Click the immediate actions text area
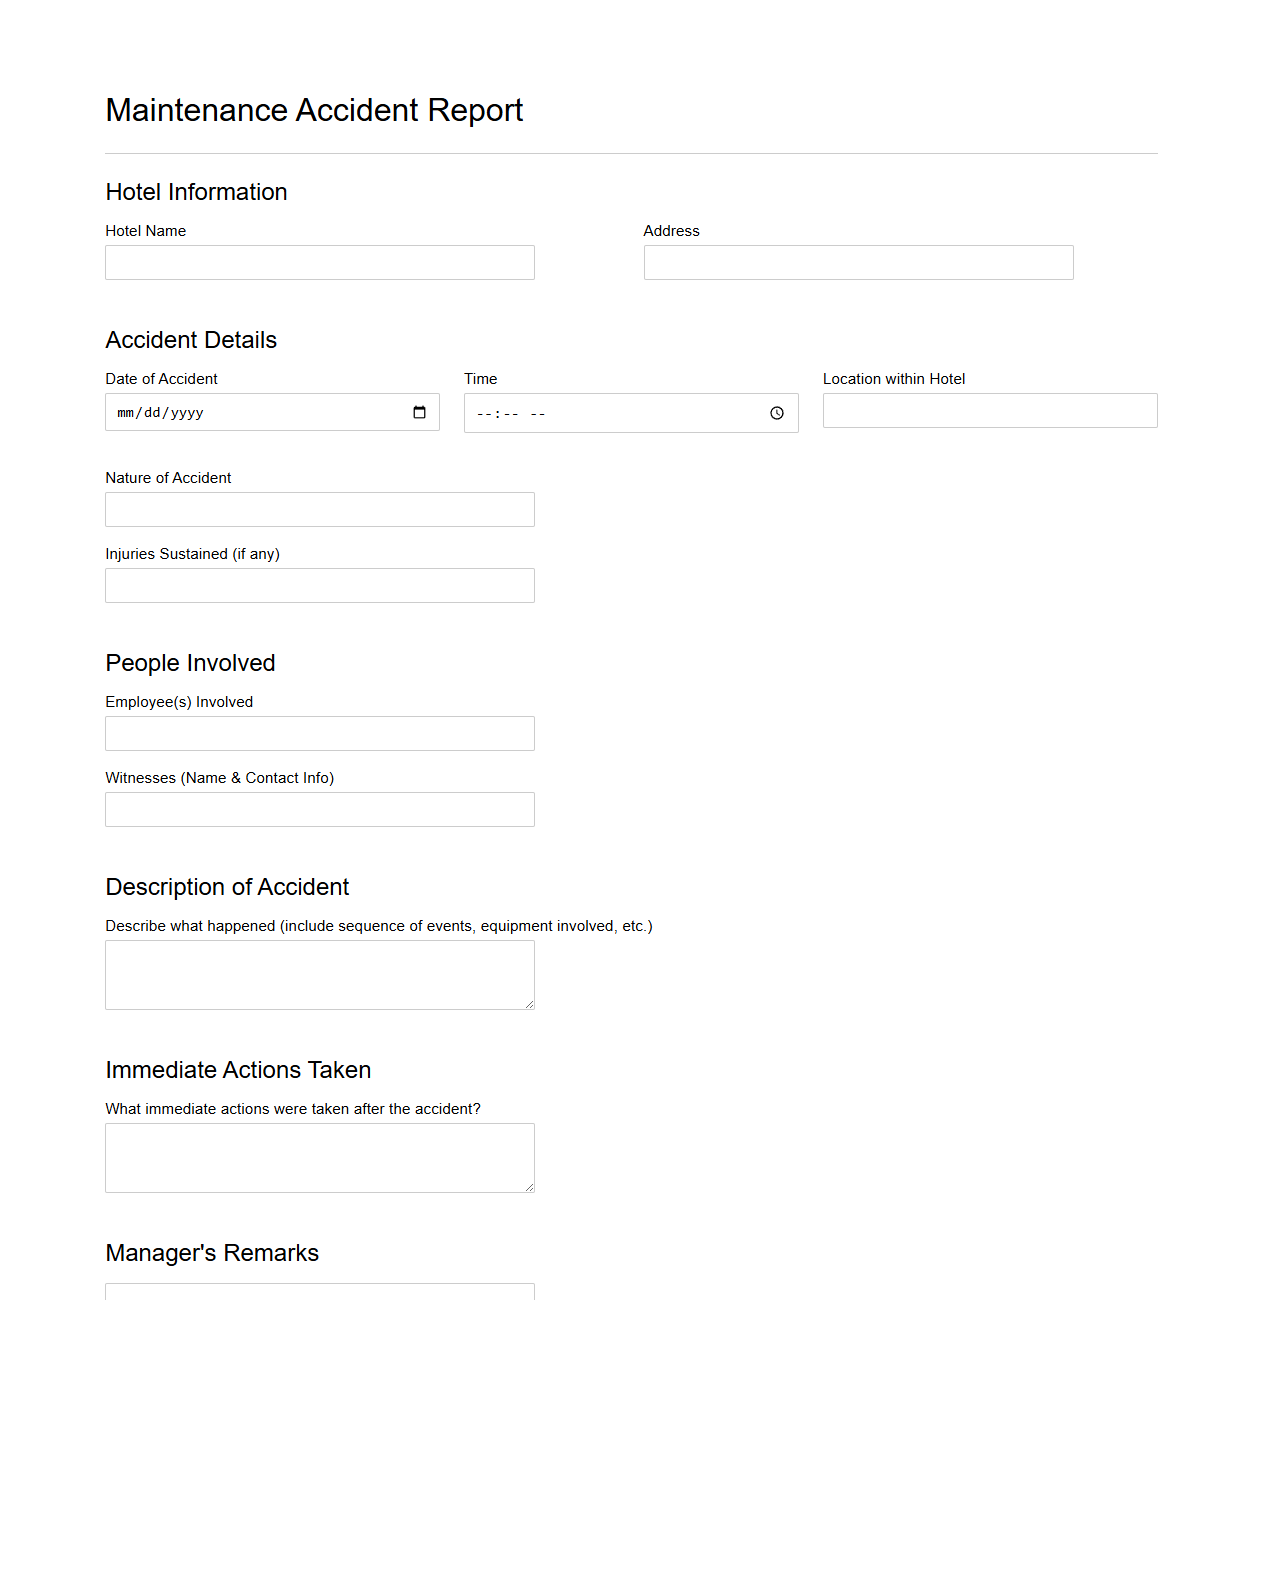The height and width of the screenshot is (1588, 1263). tap(319, 1156)
